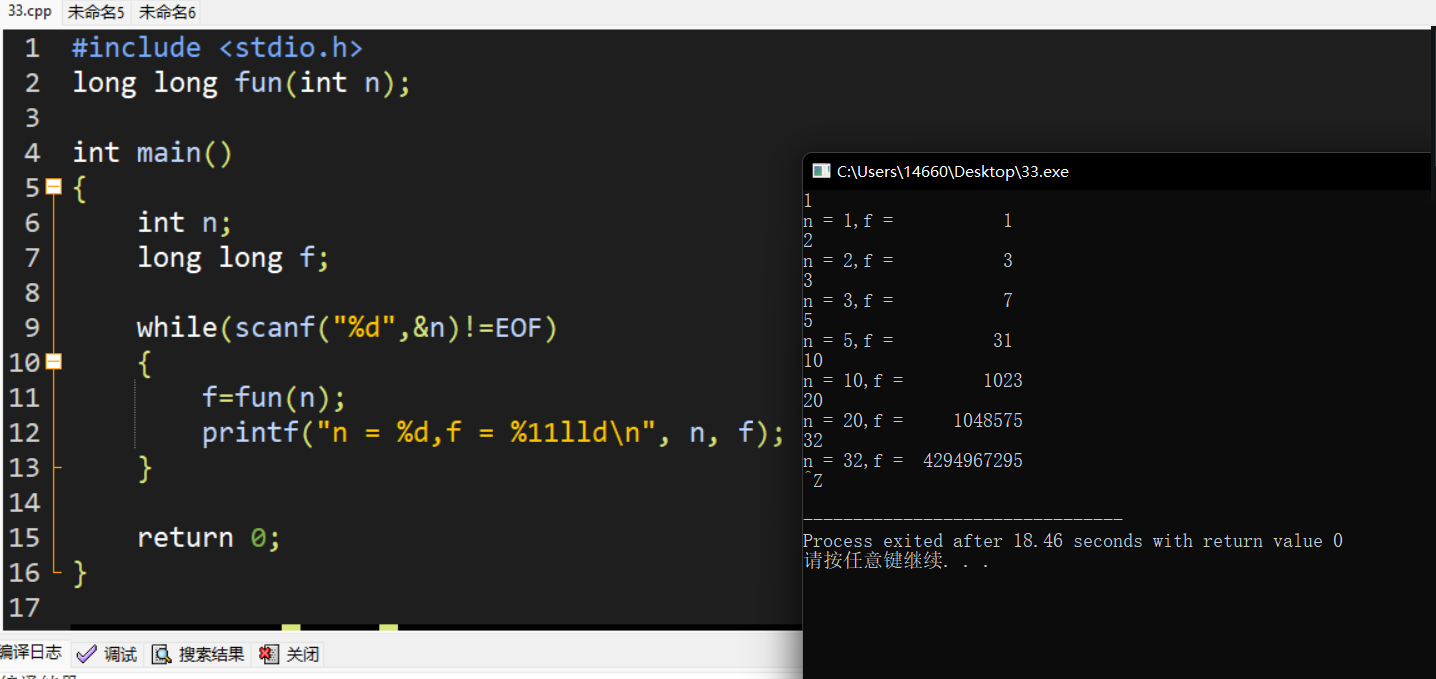Screen dimensions: 1436x679
Task: Click the 'f=fun(n);' statement
Action: (x=274, y=397)
